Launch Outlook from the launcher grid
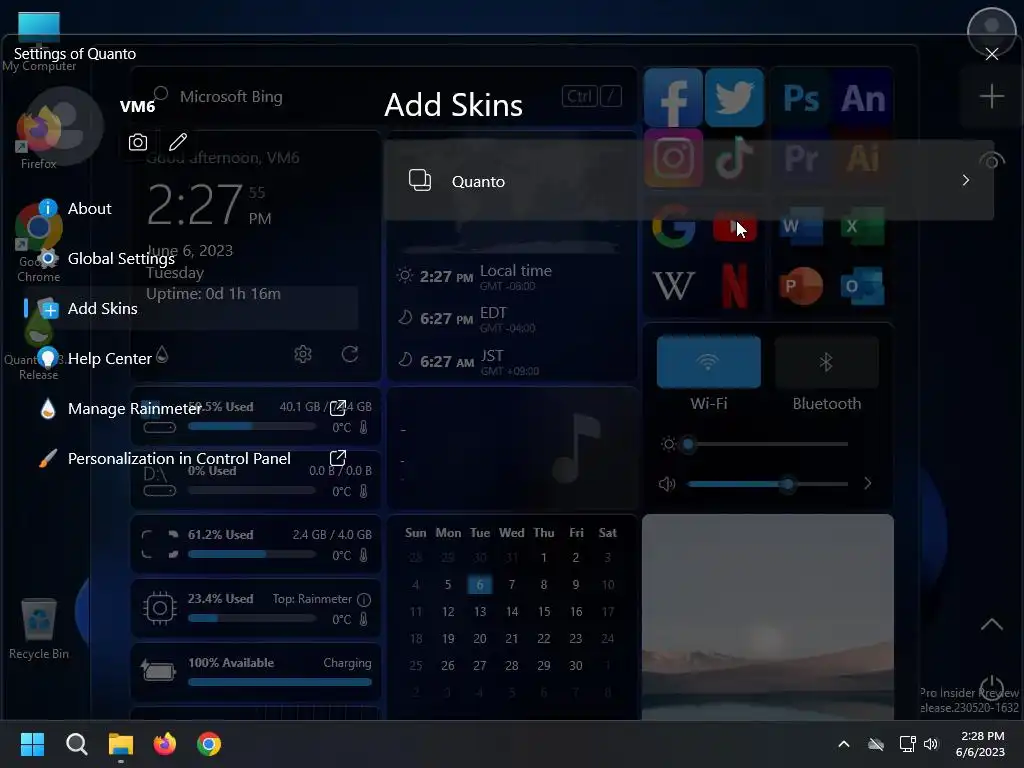 pyautogui.click(x=863, y=285)
